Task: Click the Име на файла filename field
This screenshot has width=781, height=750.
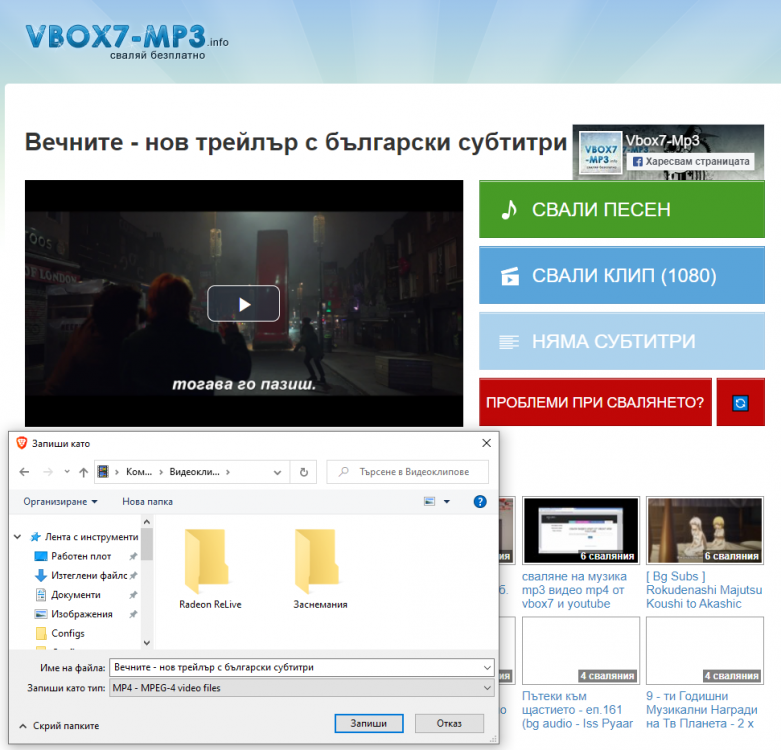Action: (301, 667)
